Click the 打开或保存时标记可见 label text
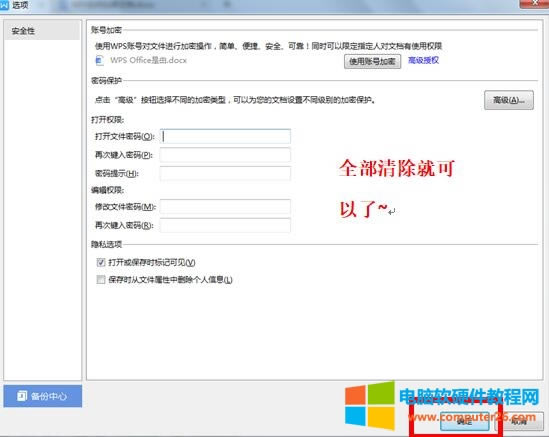Image resolution: width=549 pixels, height=437 pixels. pos(152,262)
